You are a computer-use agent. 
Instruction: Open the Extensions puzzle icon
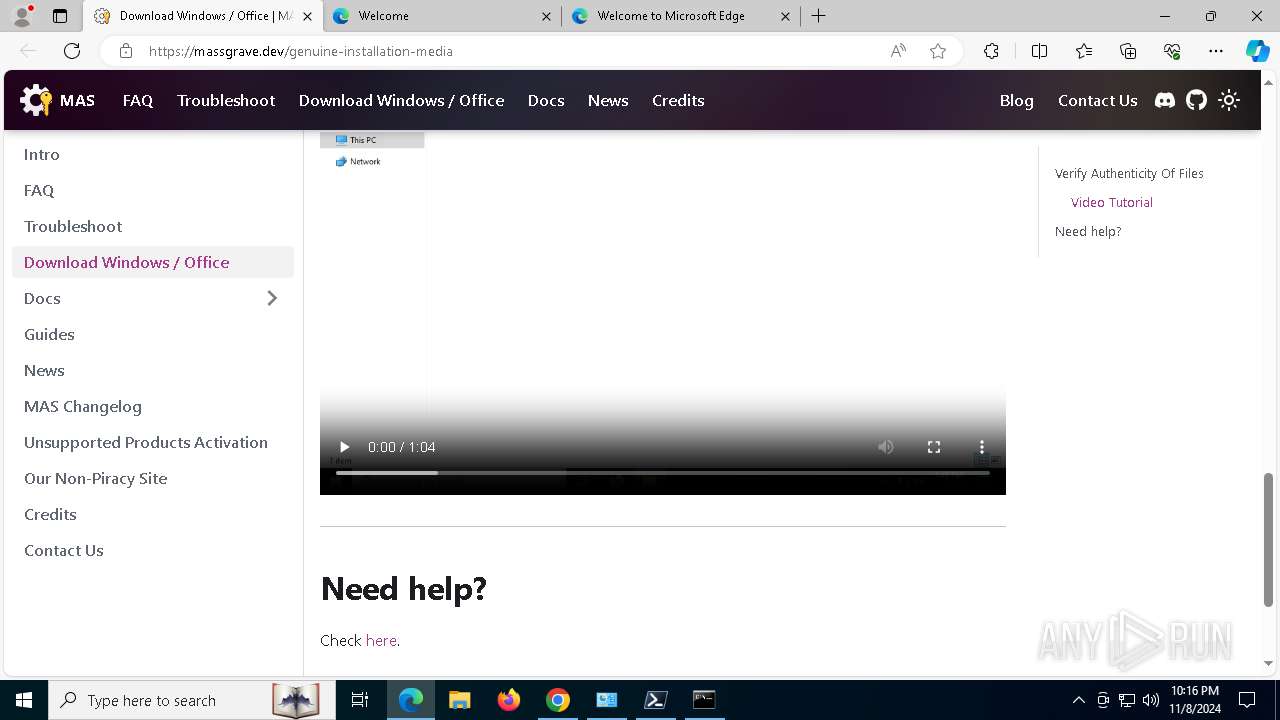[x=991, y=51]
